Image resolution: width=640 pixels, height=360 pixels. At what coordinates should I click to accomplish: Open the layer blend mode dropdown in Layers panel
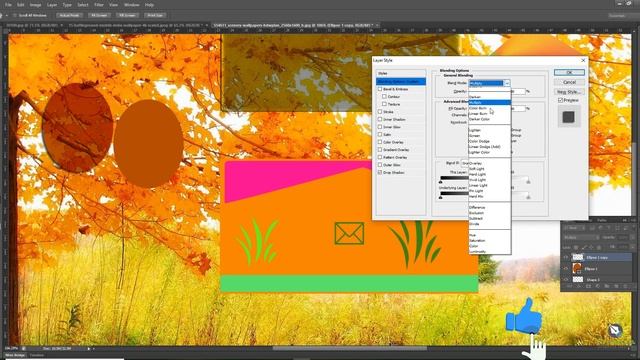click(581, 237)
